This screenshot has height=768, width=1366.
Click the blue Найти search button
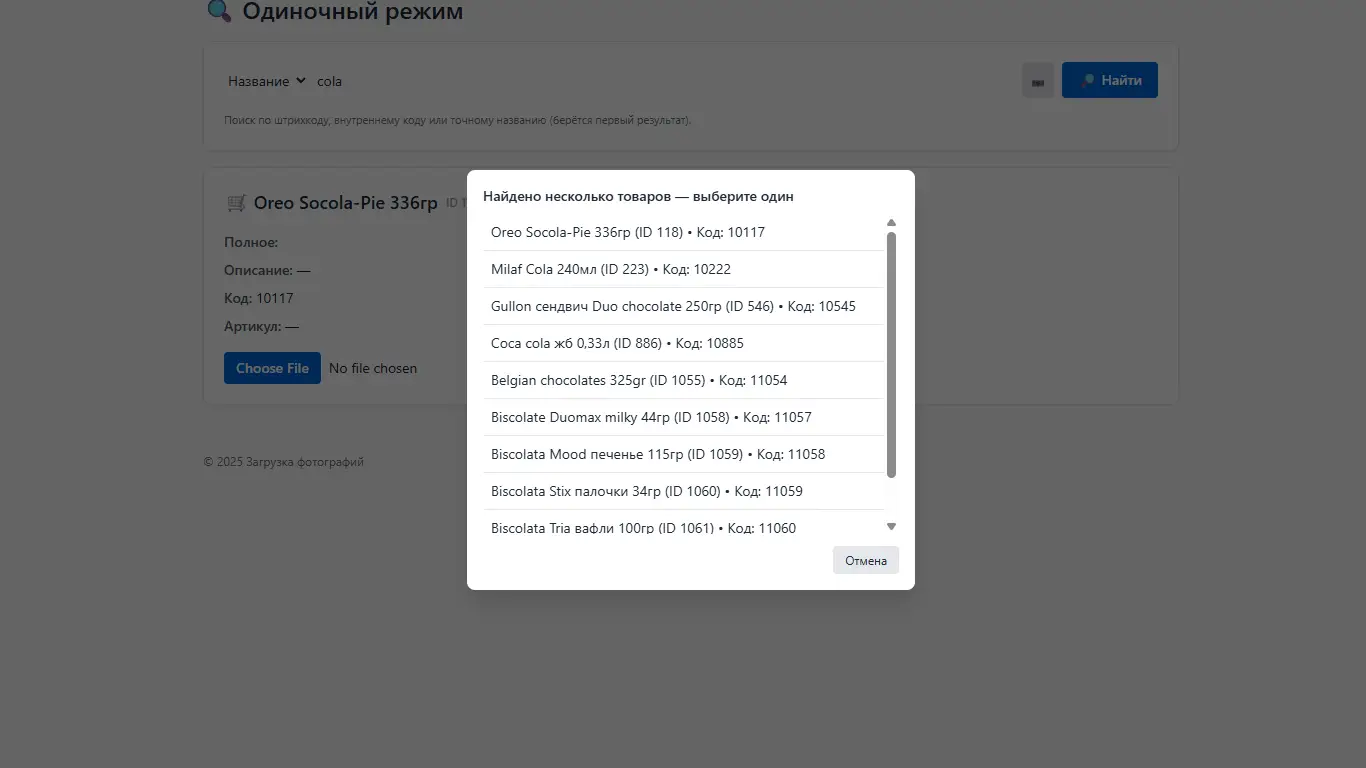click(x=1109, y=80)
